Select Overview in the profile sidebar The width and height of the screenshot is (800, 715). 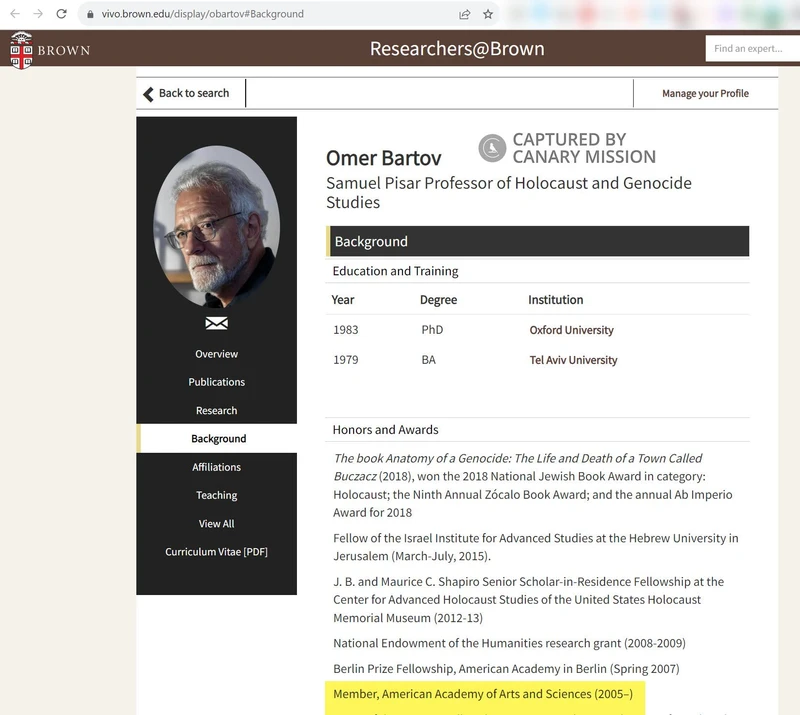click(x=216, y=353)
